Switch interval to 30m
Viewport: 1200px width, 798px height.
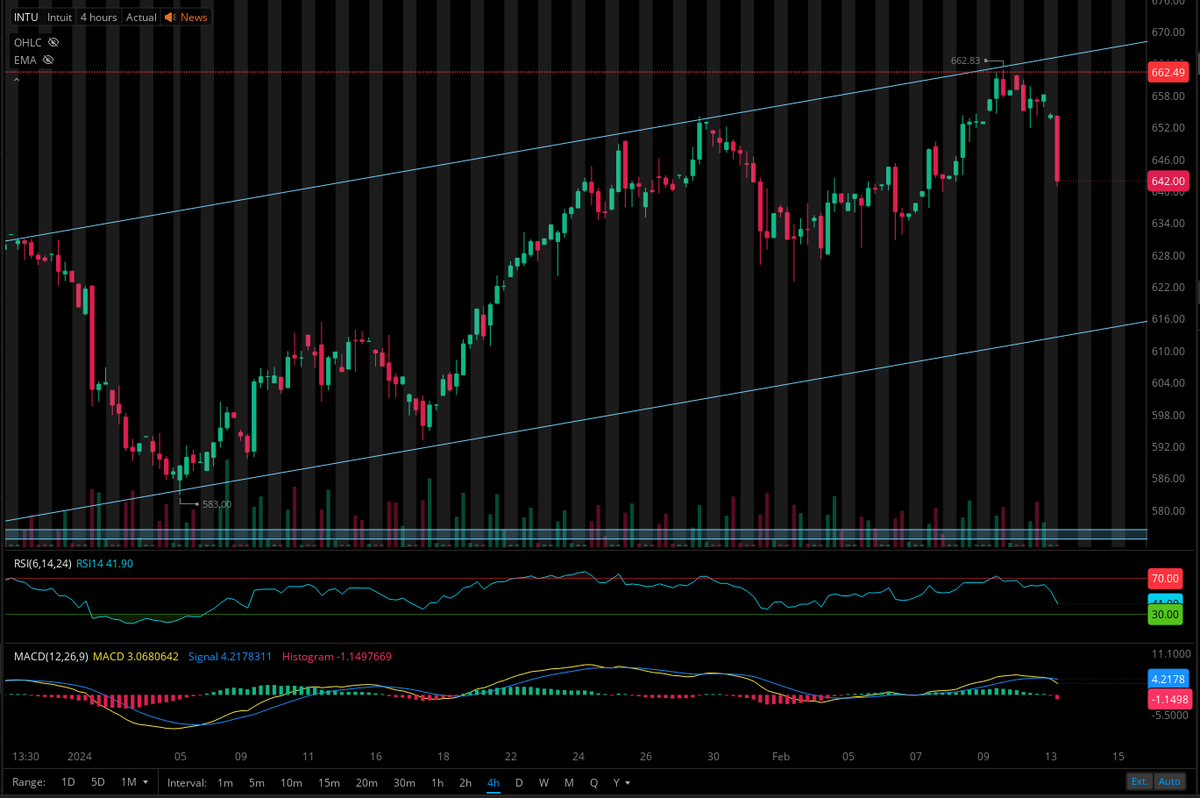(x=404, y=782)
